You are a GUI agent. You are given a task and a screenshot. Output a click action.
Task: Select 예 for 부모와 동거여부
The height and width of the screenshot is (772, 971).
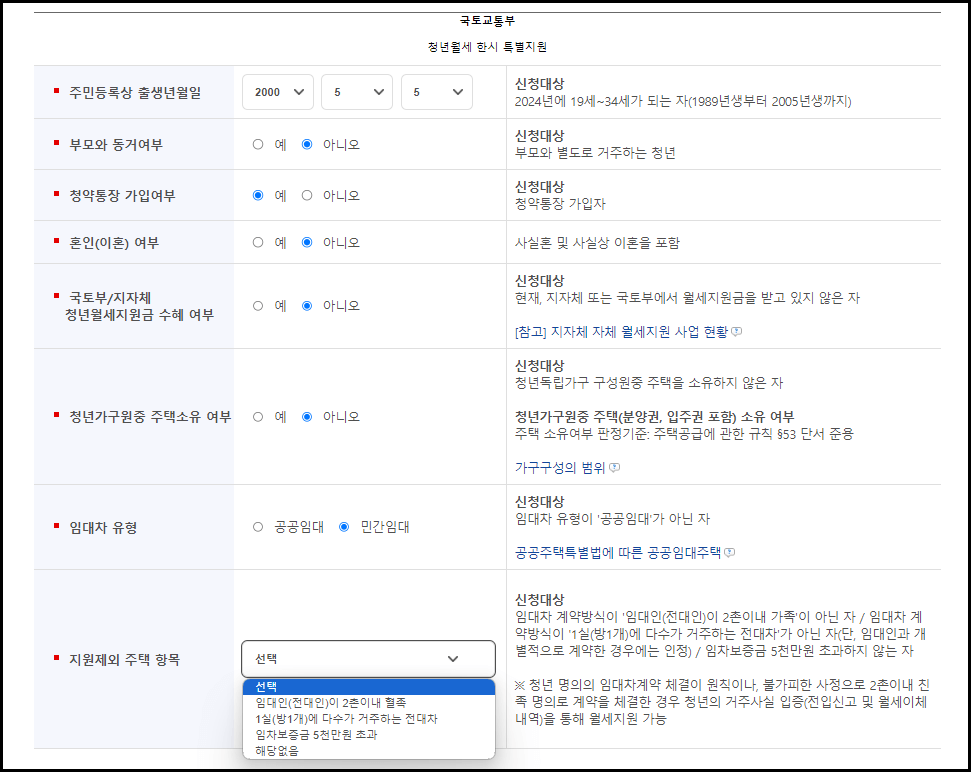(x=257, y=142)
